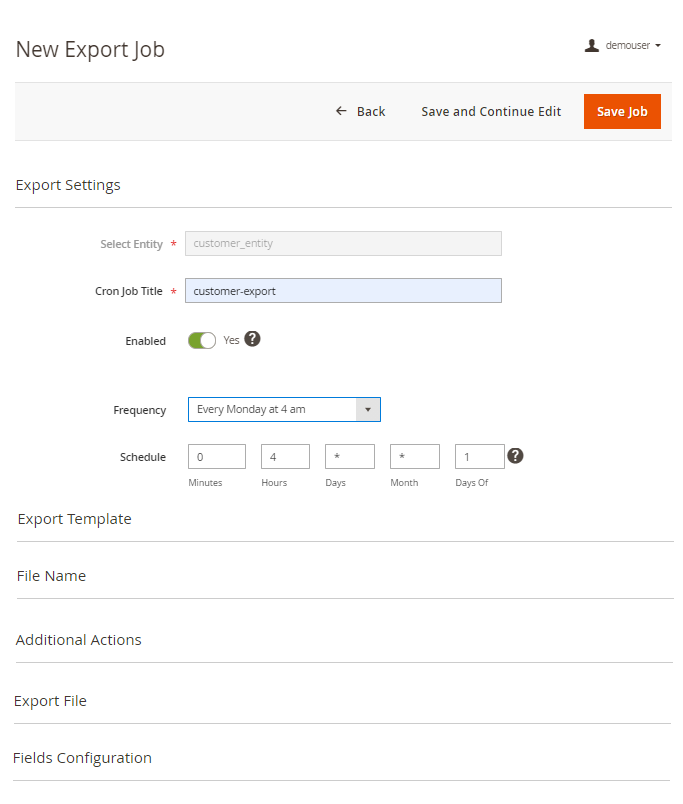Click the demouser account icon

pyautogui.click(x=592, y=45)
